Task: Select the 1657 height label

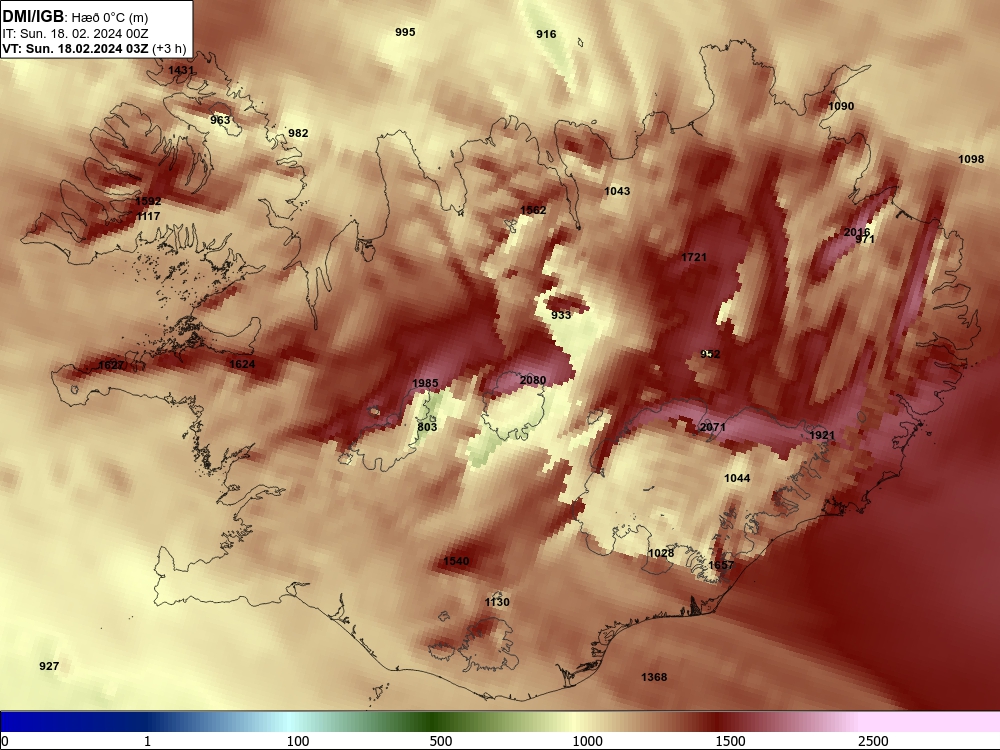Action: (721, 565)
